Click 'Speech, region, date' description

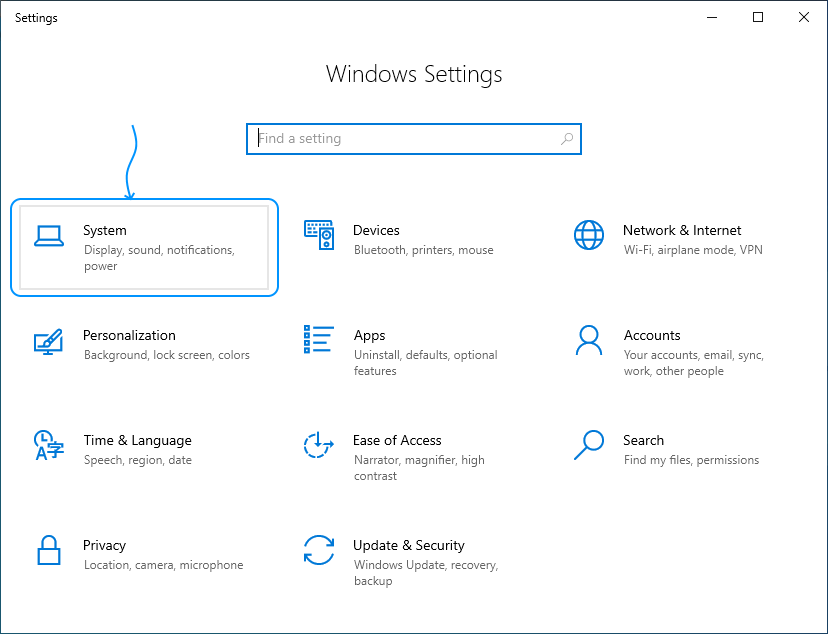[x=137, y=460]
